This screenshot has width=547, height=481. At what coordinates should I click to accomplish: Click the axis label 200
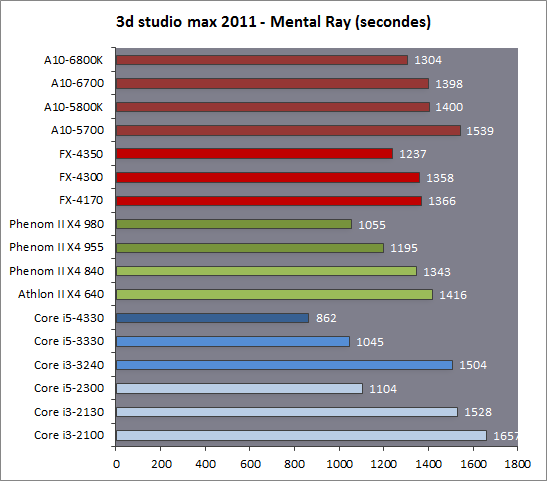162,464
